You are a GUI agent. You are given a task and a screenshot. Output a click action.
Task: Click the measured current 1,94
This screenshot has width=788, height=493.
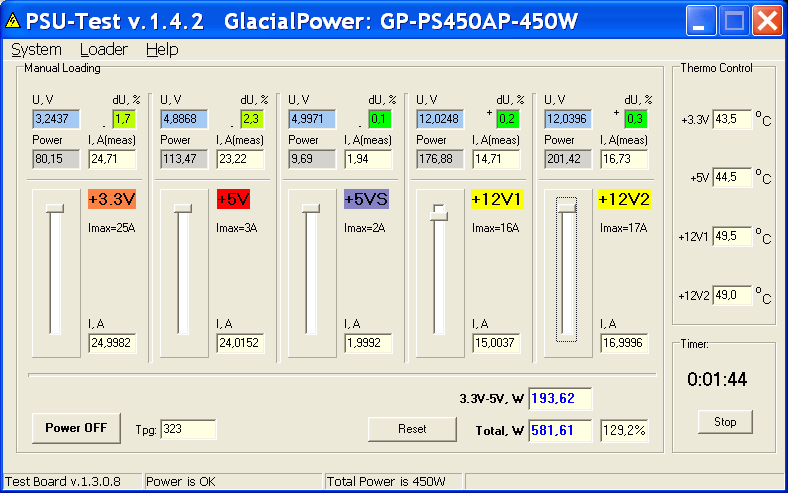[x=368, y=159]
